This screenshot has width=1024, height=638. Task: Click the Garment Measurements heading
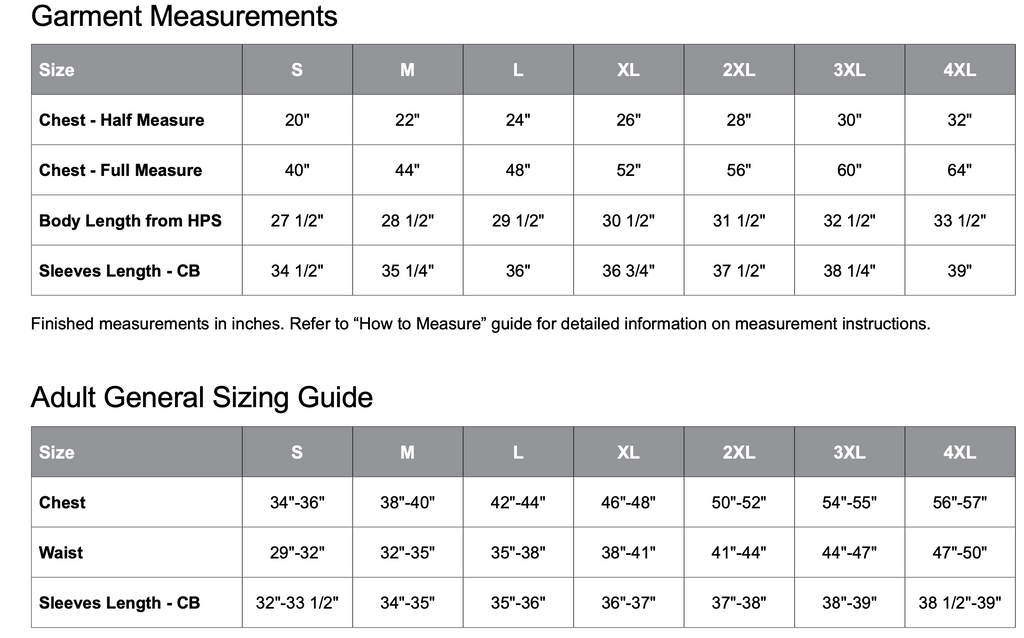184,17
